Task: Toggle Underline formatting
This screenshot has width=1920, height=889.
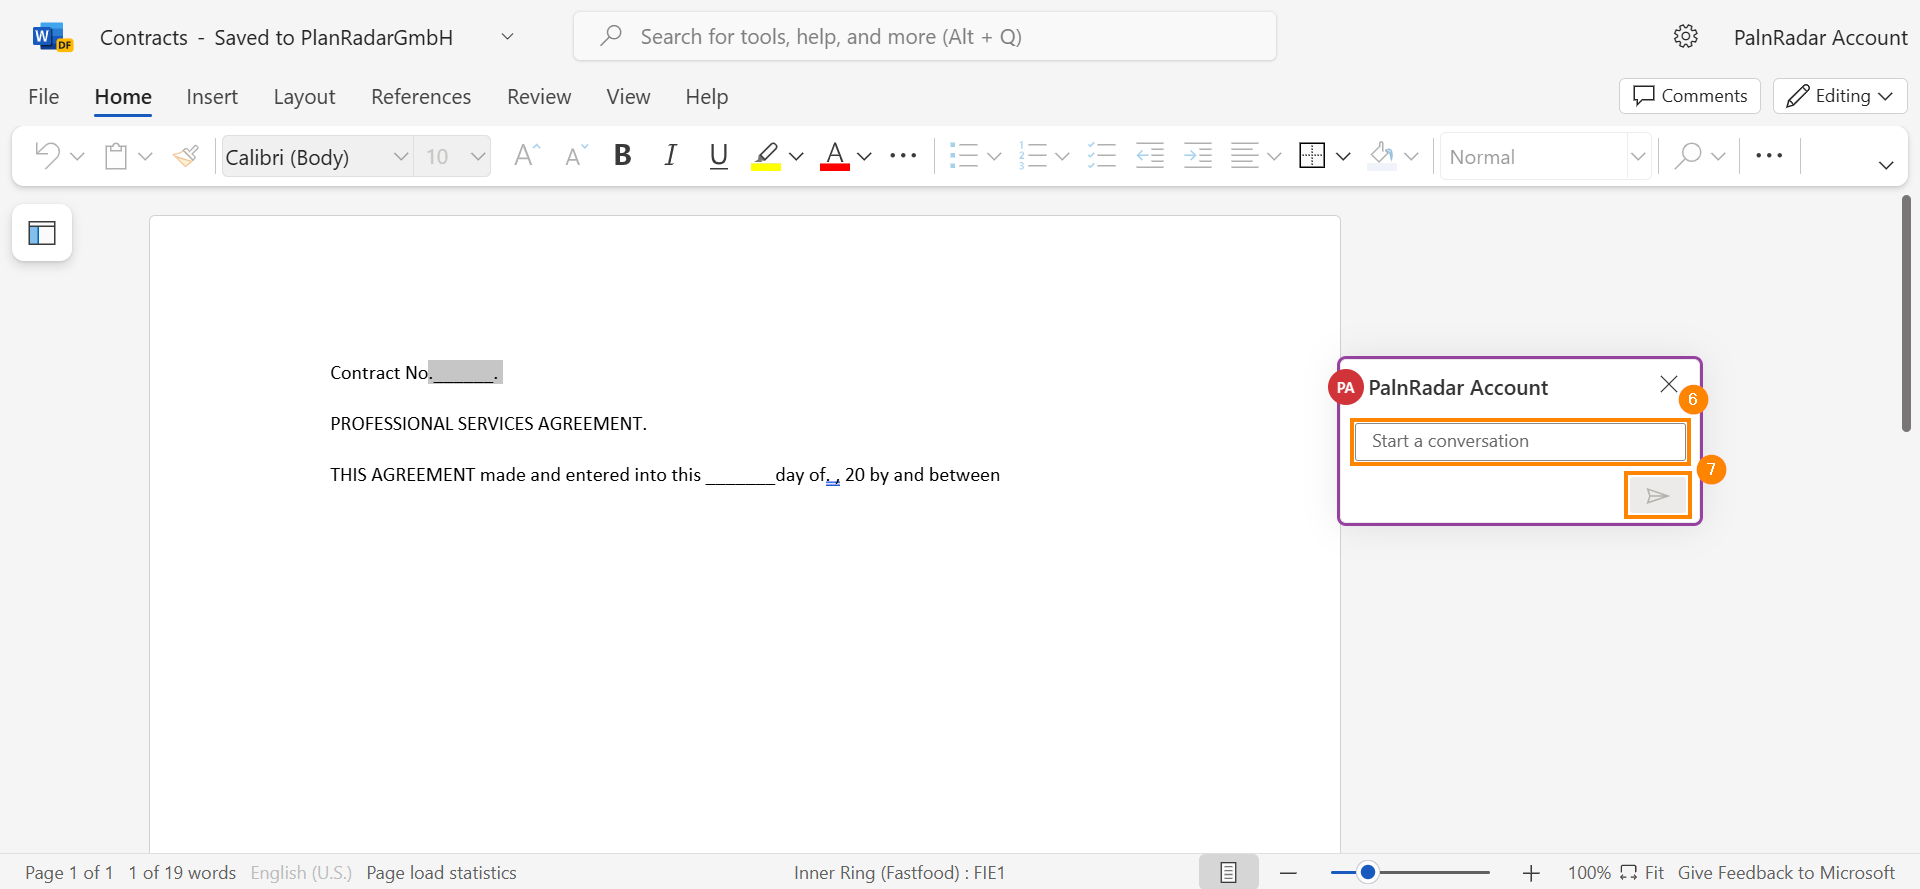Action: click(718, 156)
